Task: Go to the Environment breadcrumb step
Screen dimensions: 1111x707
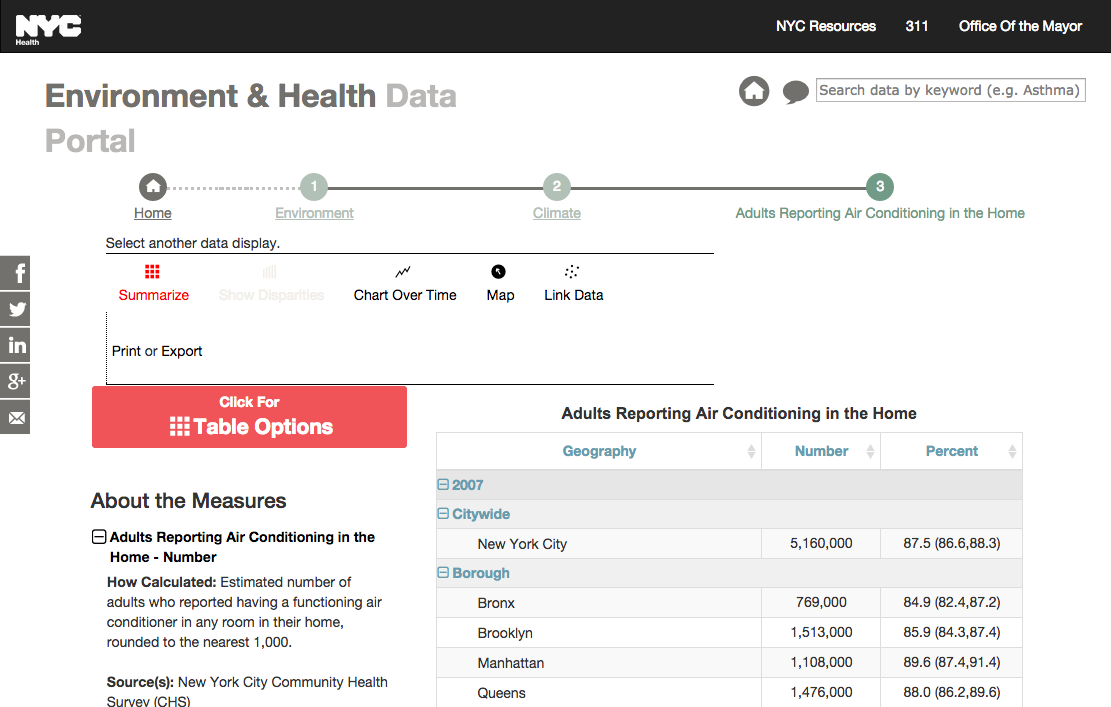Action: point(314,213)
